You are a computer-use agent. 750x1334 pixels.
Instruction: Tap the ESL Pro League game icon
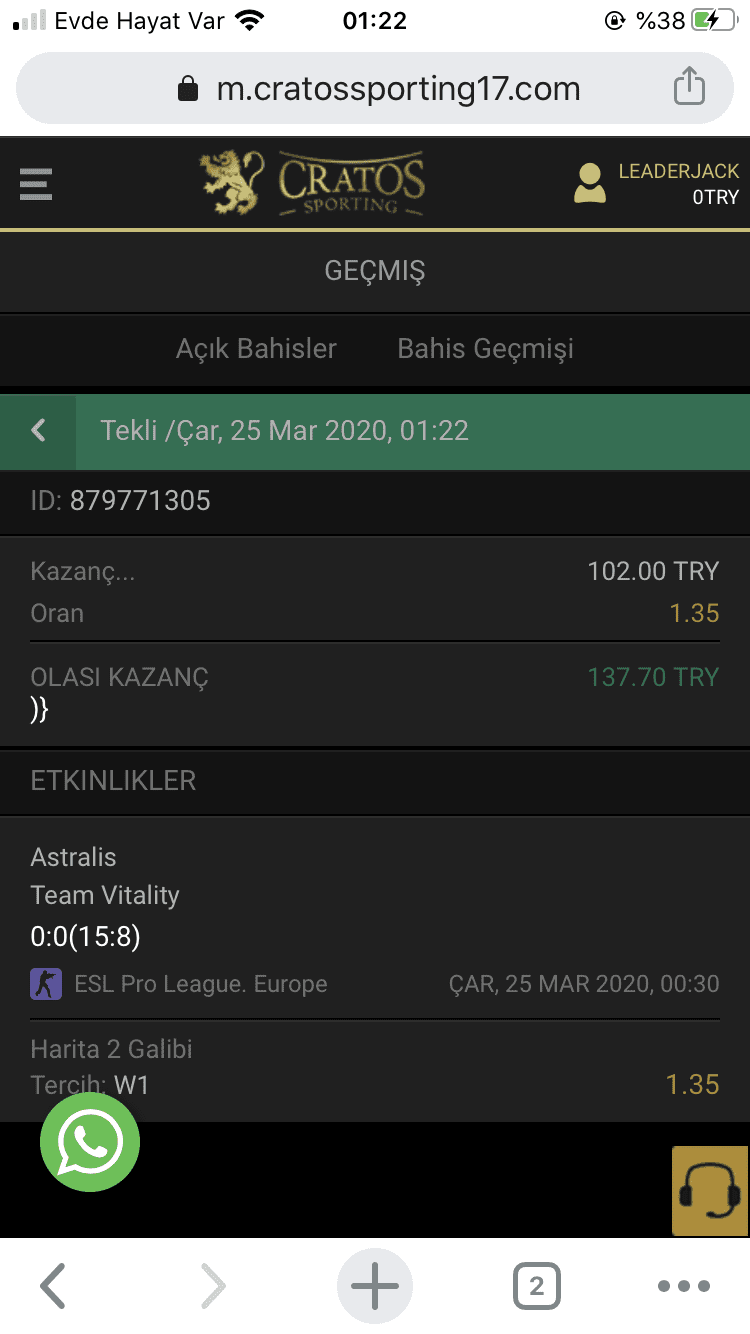tap(46, 984)
